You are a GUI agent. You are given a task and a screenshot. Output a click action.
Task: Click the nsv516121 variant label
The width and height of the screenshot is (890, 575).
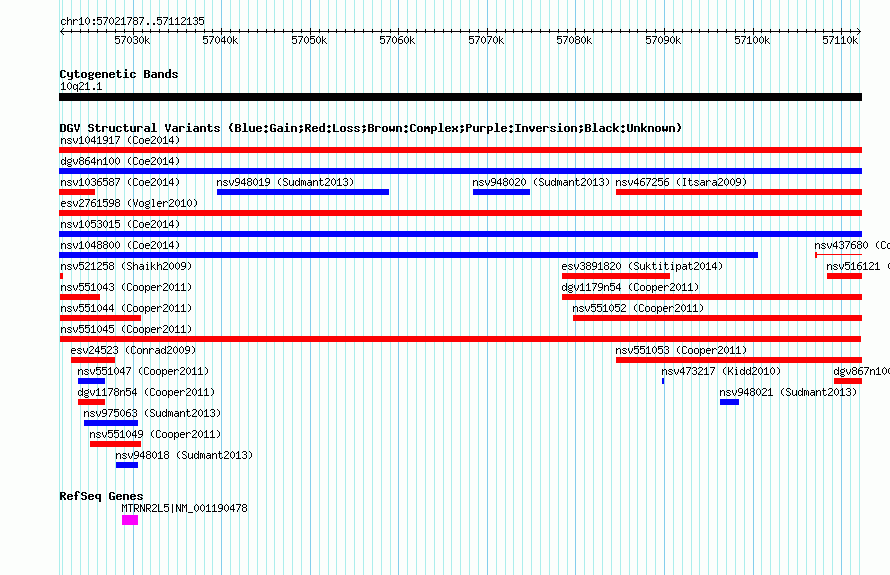point(858,266)
